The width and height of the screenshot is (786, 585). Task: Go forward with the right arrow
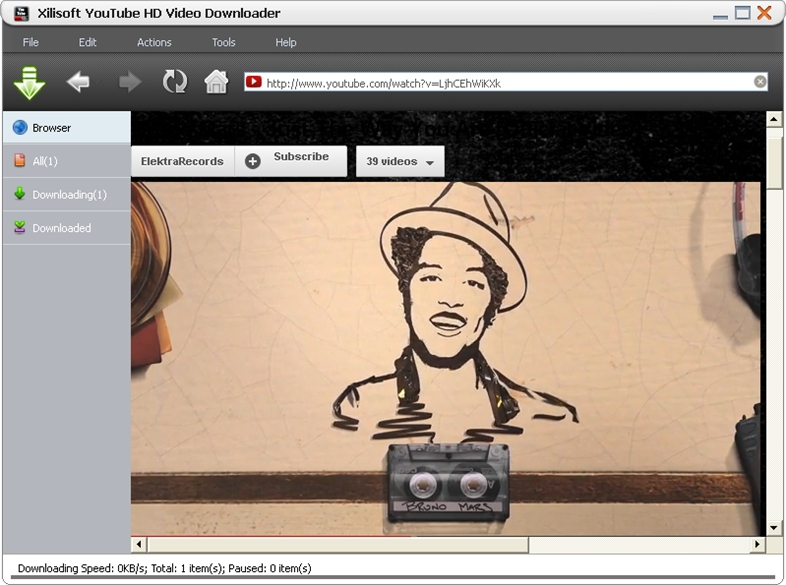tap(130, 82)
